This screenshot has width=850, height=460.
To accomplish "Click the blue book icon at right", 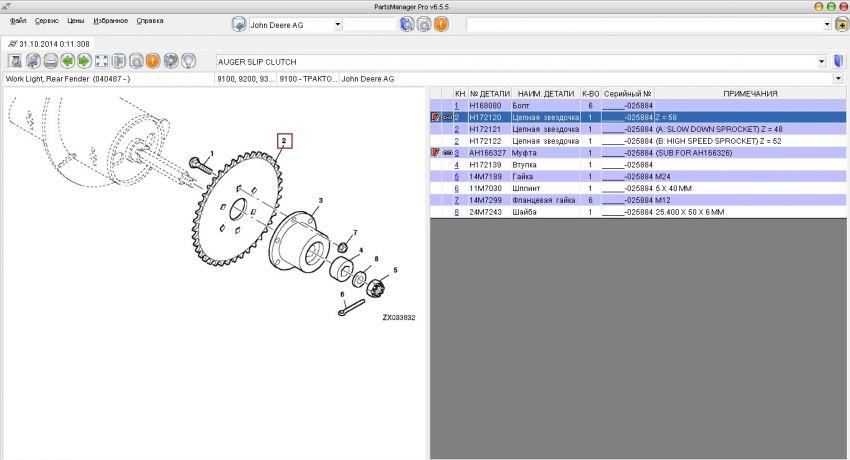I will click(838, 61).
